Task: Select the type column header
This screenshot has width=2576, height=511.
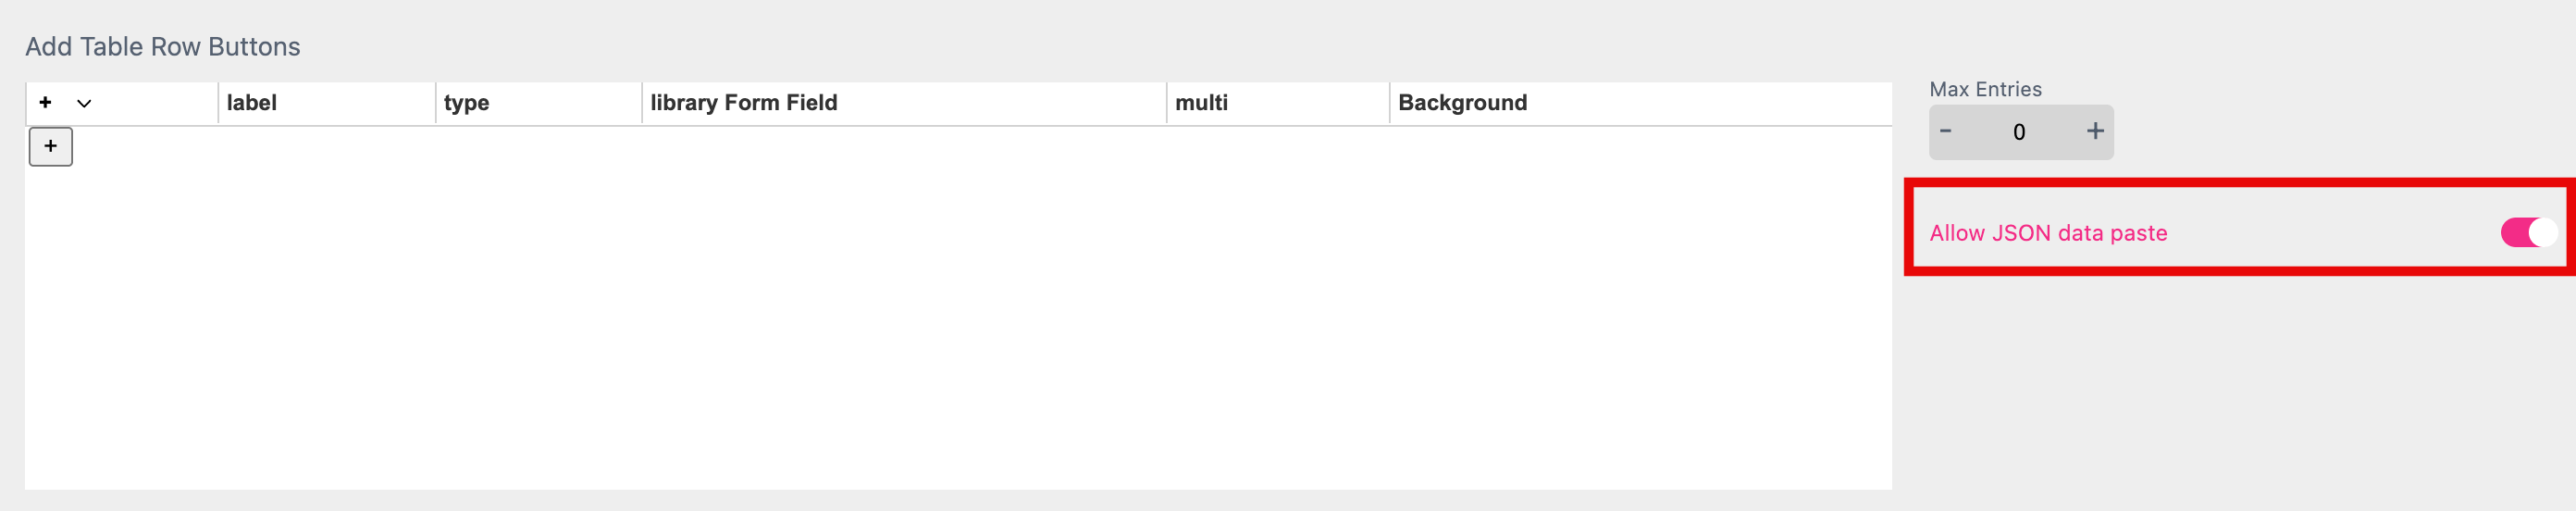Action: (x=466, y=103)
